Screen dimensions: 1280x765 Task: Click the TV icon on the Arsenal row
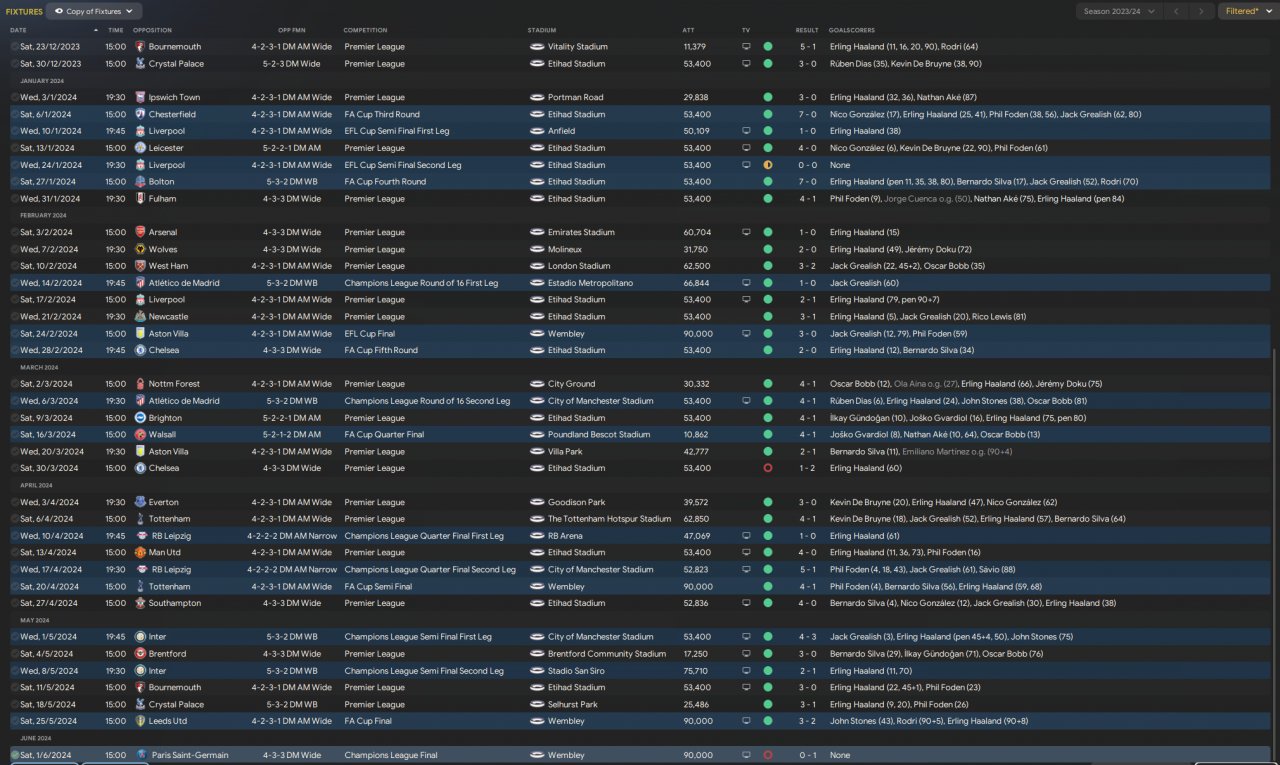click(746, 233)
